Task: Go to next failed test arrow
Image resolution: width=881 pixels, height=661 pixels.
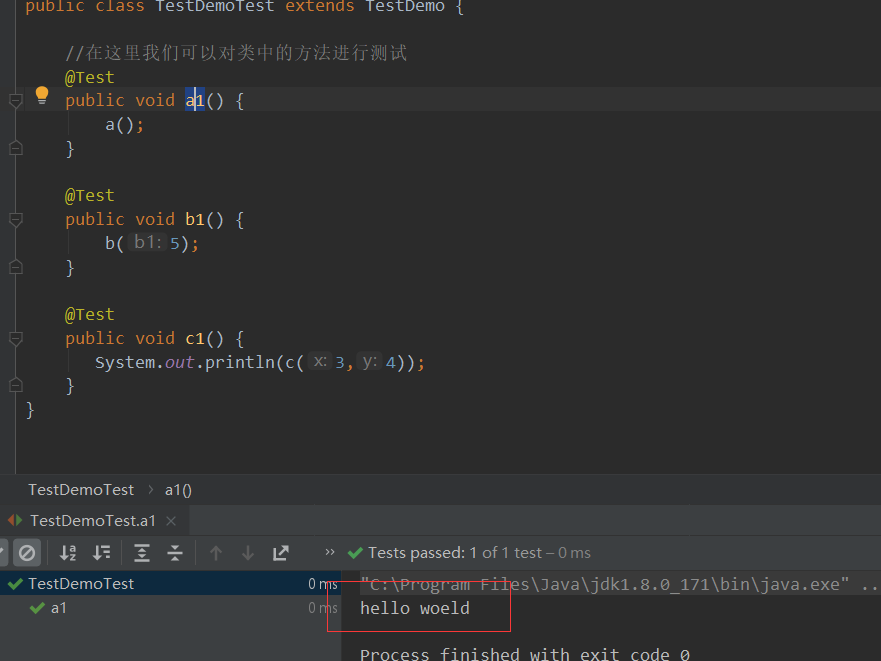Action: click(248, 553)
